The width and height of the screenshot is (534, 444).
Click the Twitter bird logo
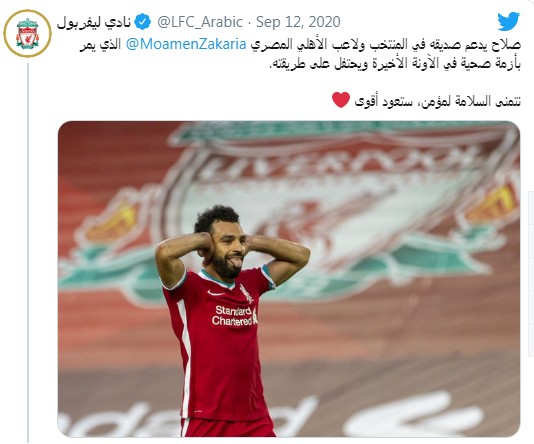coord(509,21)
